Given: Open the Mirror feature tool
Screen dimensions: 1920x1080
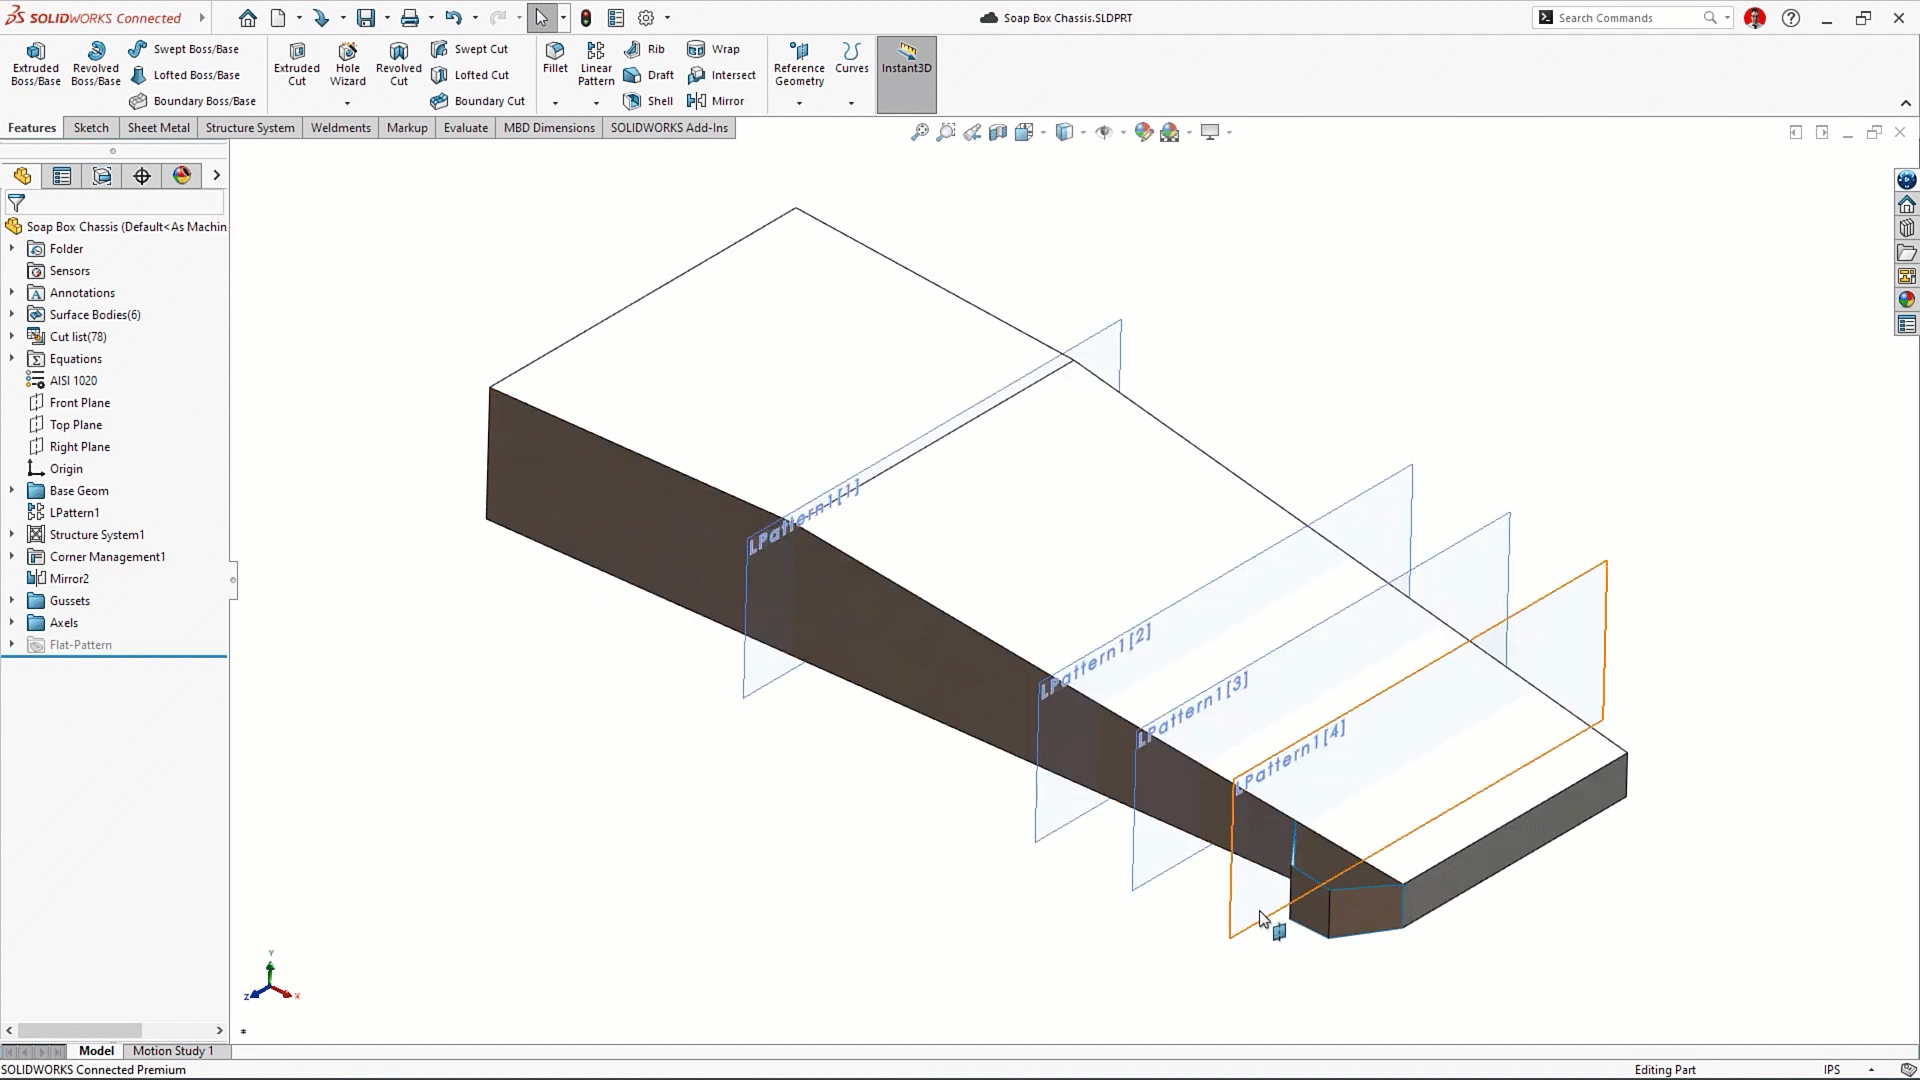Looking at the screenshot, I should coord(716,101).
